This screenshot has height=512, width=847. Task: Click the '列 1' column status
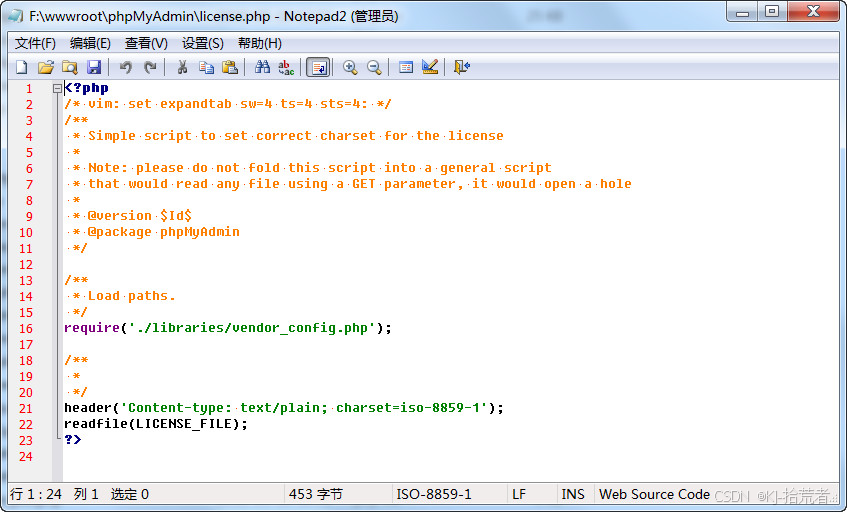point(86,494)
